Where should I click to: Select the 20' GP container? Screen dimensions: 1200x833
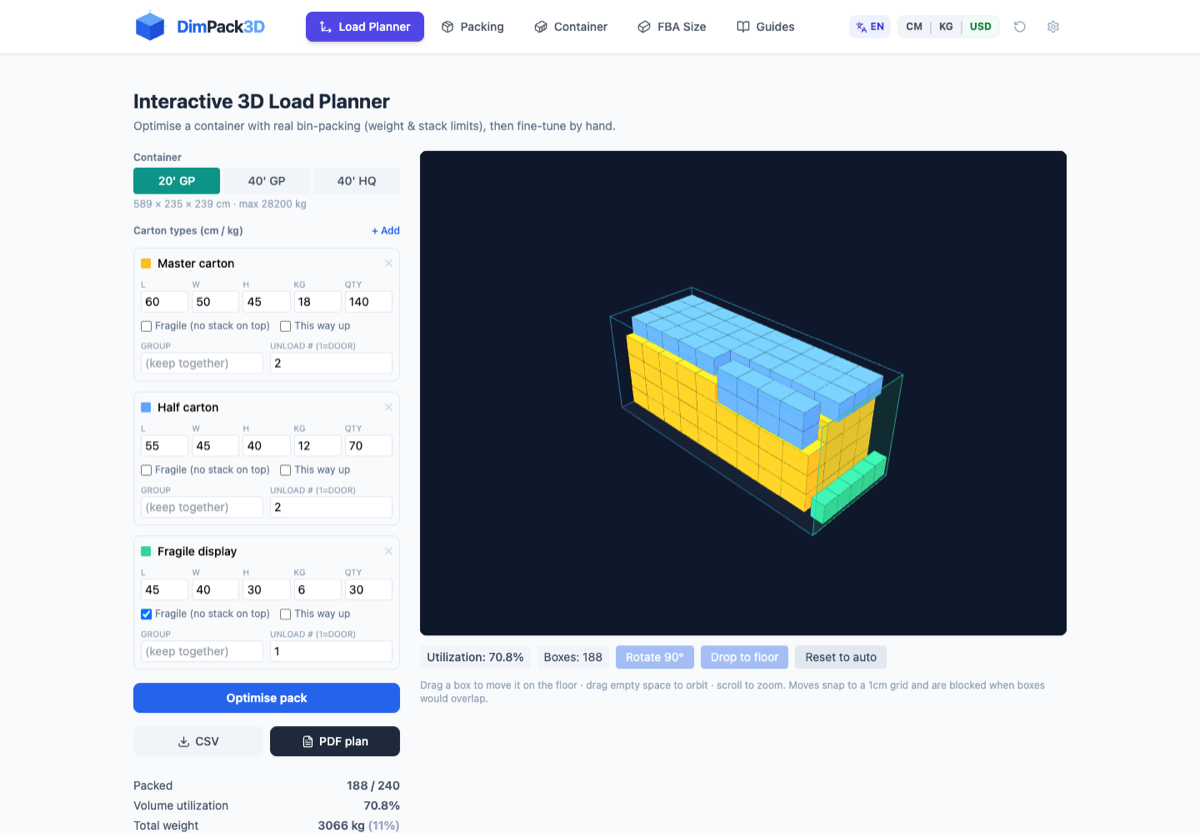pyautogui.click(x=176, y=181)
